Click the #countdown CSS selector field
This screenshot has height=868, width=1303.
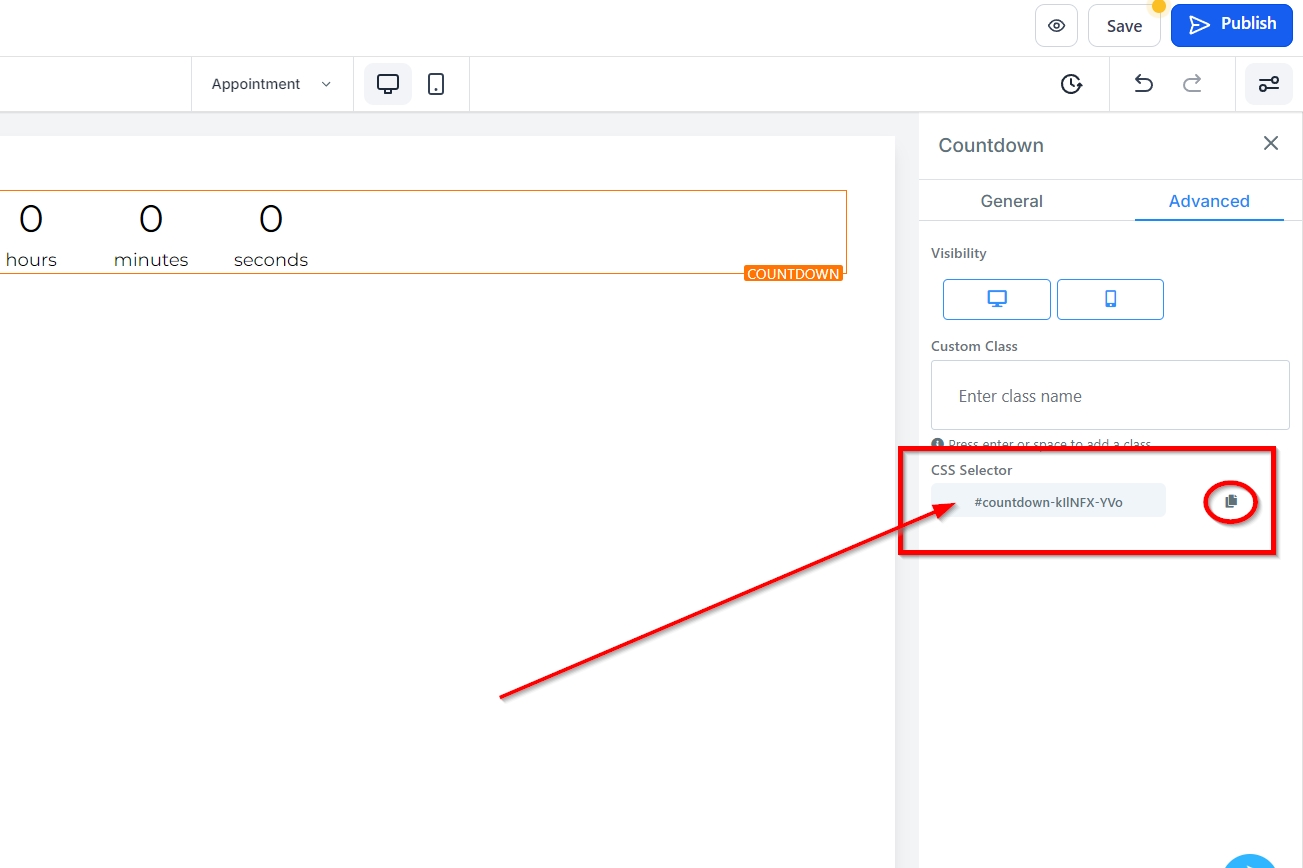(1047, 502)
